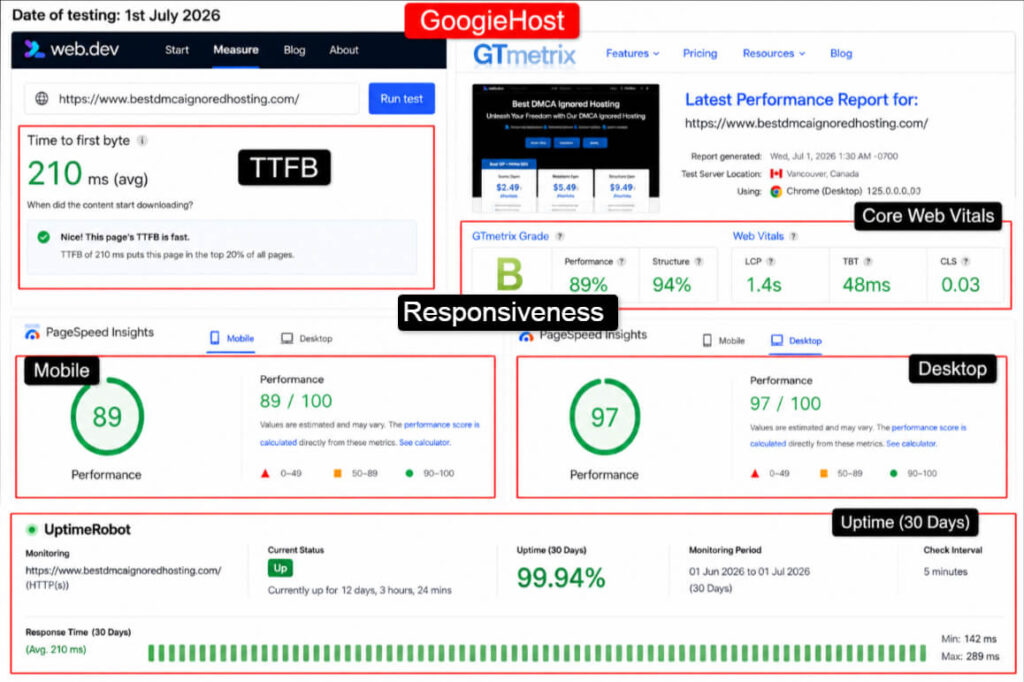Click the '94%' Structure score

pos(671,285)
